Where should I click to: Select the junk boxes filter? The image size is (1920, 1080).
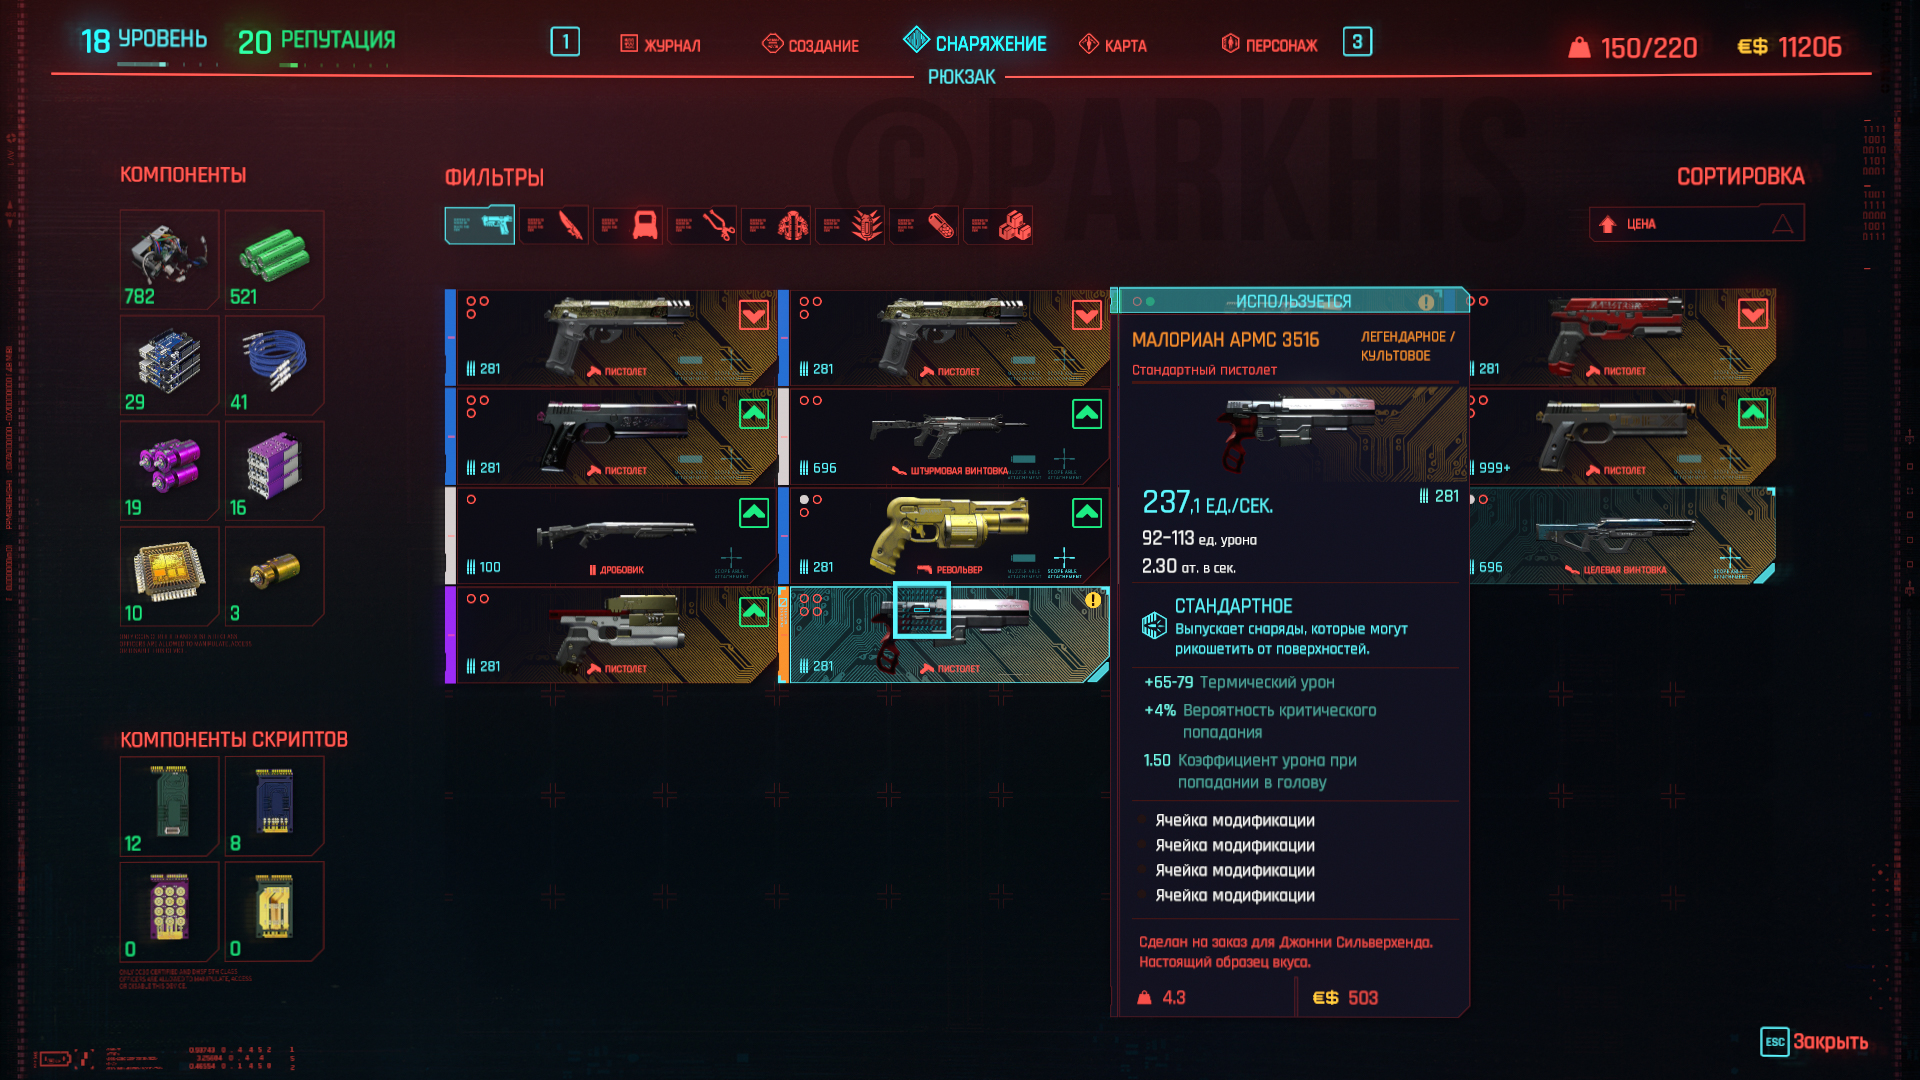[x=997, y=225]
